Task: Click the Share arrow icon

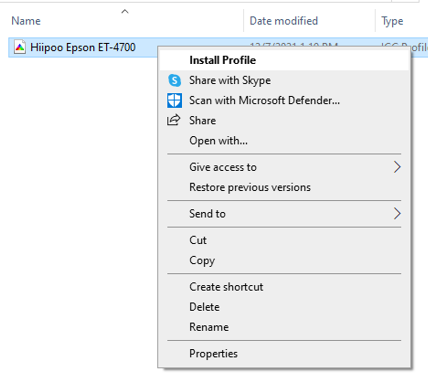Action: (174, 120)
